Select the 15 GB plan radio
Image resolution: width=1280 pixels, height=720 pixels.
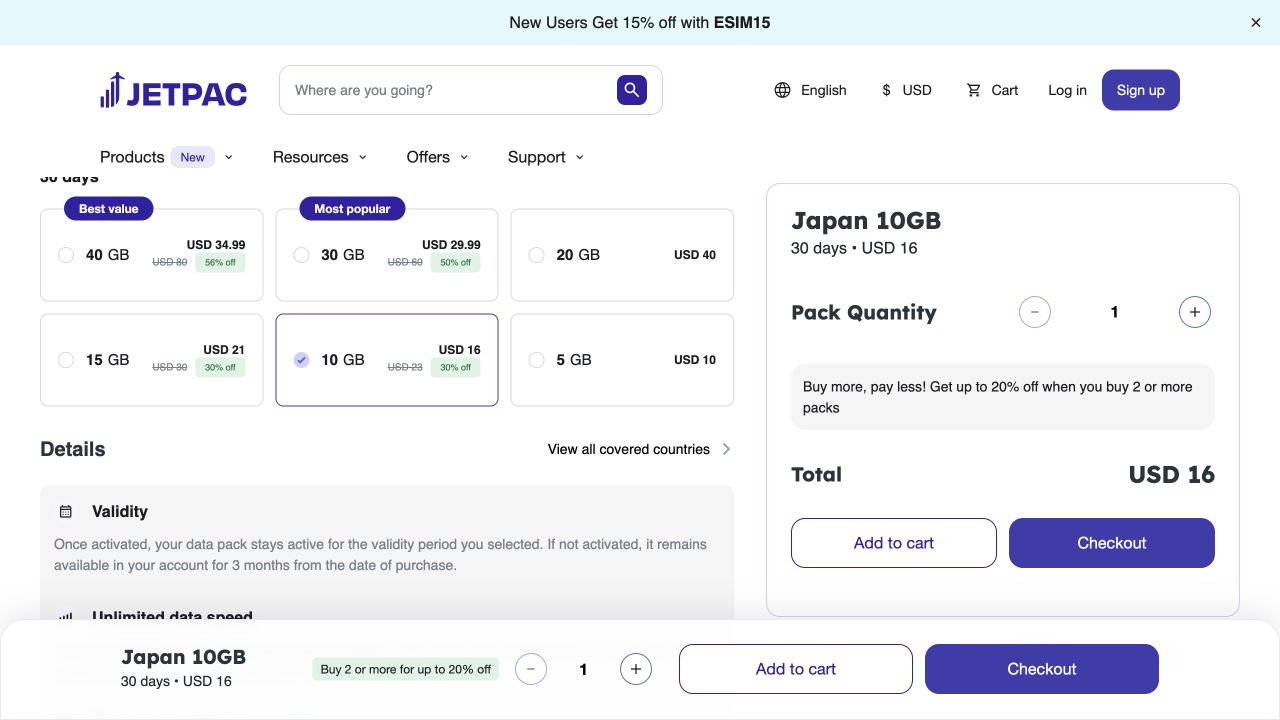66,360
